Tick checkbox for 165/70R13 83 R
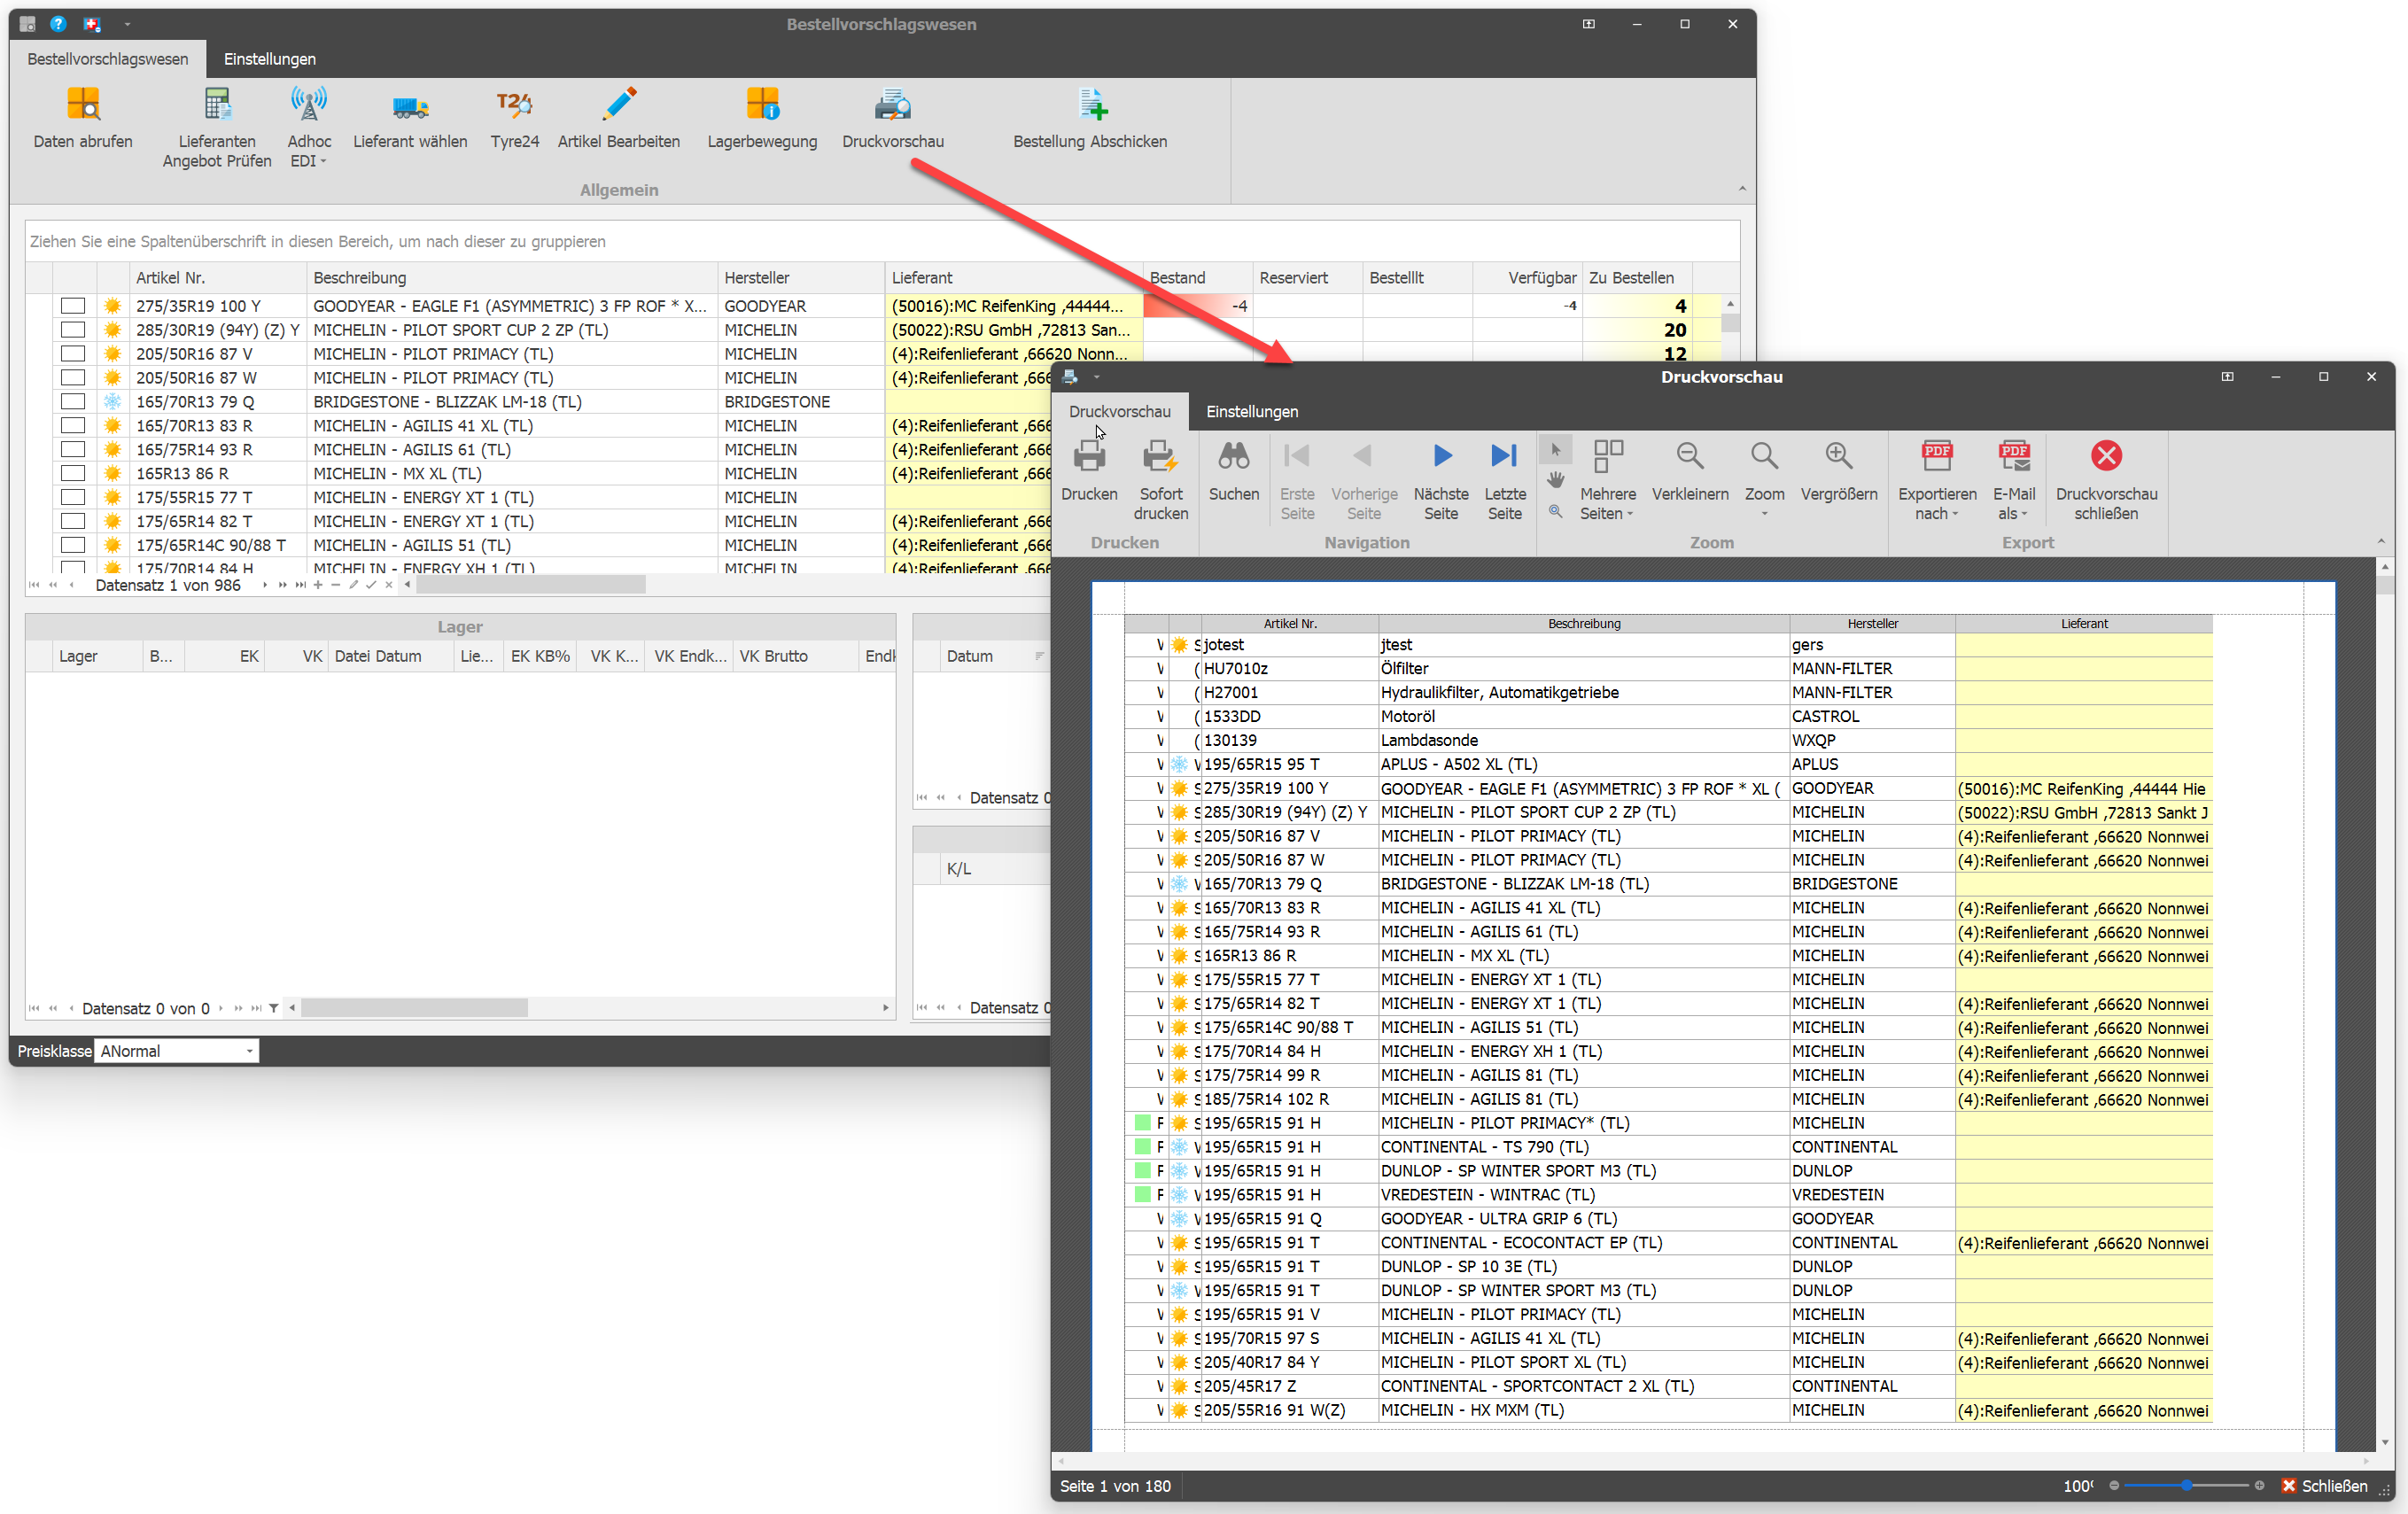Image resolution: width=2408 pixels, height=1514 pixels. coord(73,426)
